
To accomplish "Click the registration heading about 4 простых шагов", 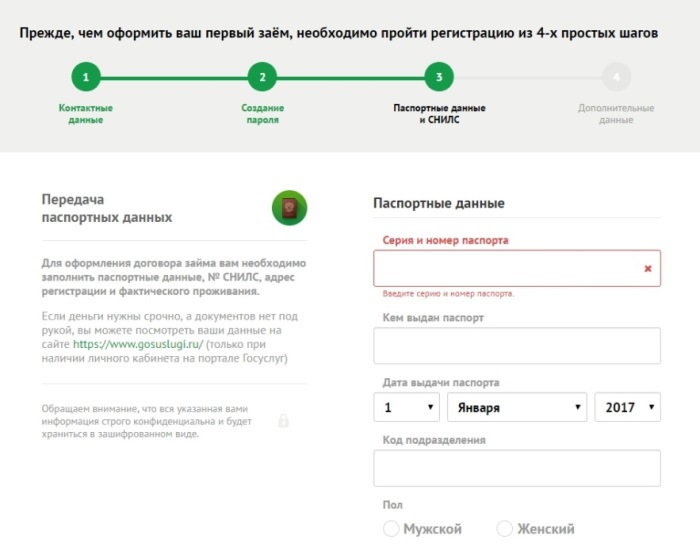I will 338,33.
